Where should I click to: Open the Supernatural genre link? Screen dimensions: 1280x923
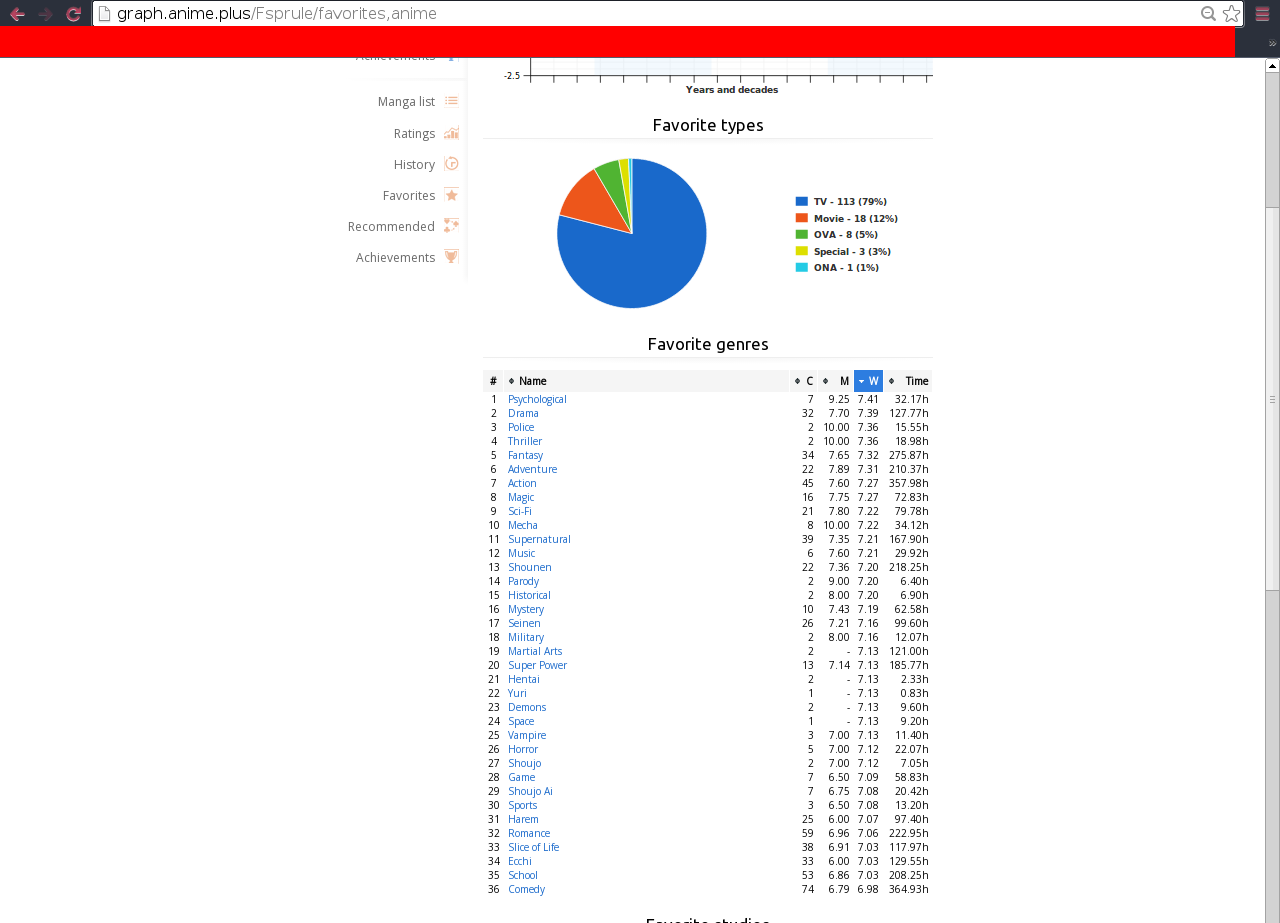tap(539, 540)
